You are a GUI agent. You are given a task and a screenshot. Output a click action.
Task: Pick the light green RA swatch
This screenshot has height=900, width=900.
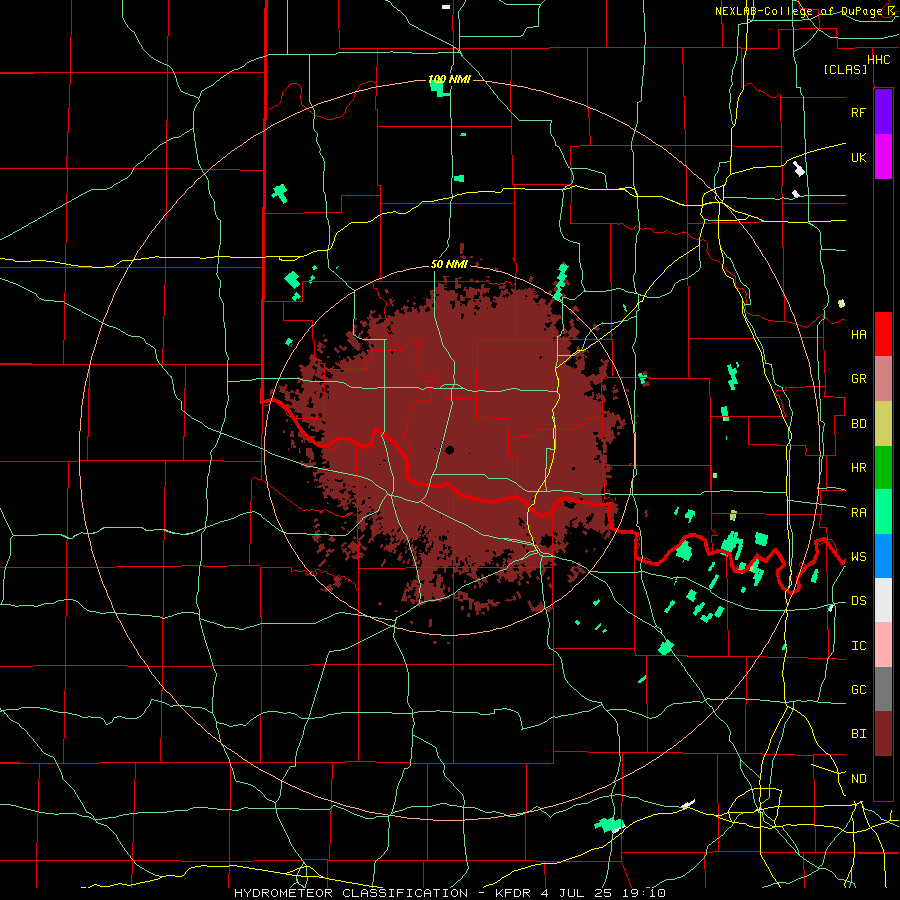[883, 512]
